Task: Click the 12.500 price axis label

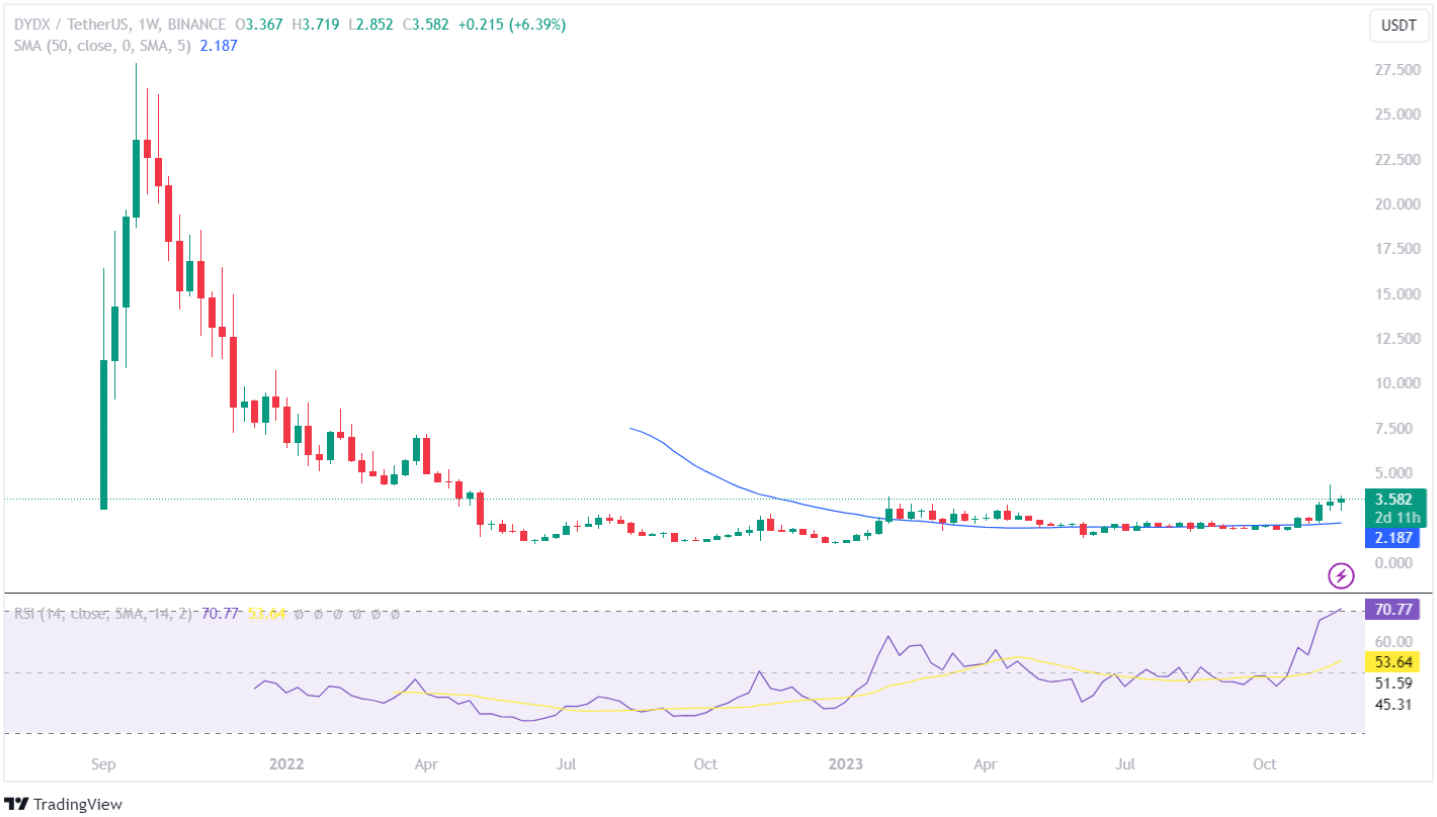Action: pyautogui.click(x=1396, y=338)
